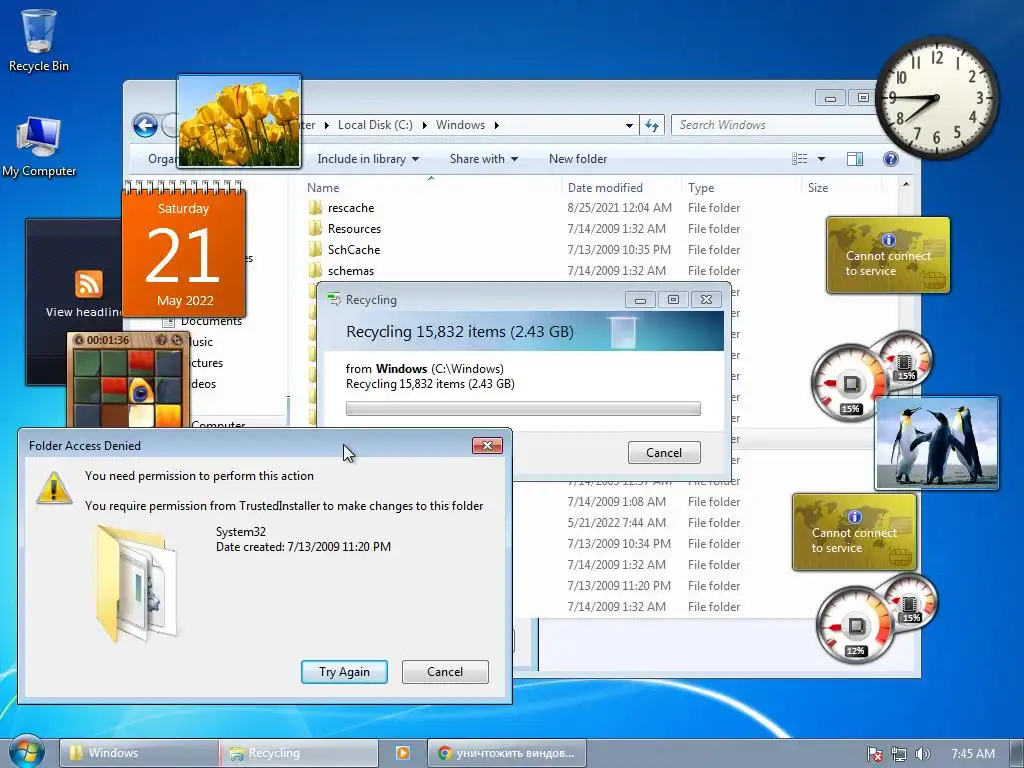The height and width of the screenshot is (768, 1024).
Task: Click the media player taskbar icon
Action: 403,753
